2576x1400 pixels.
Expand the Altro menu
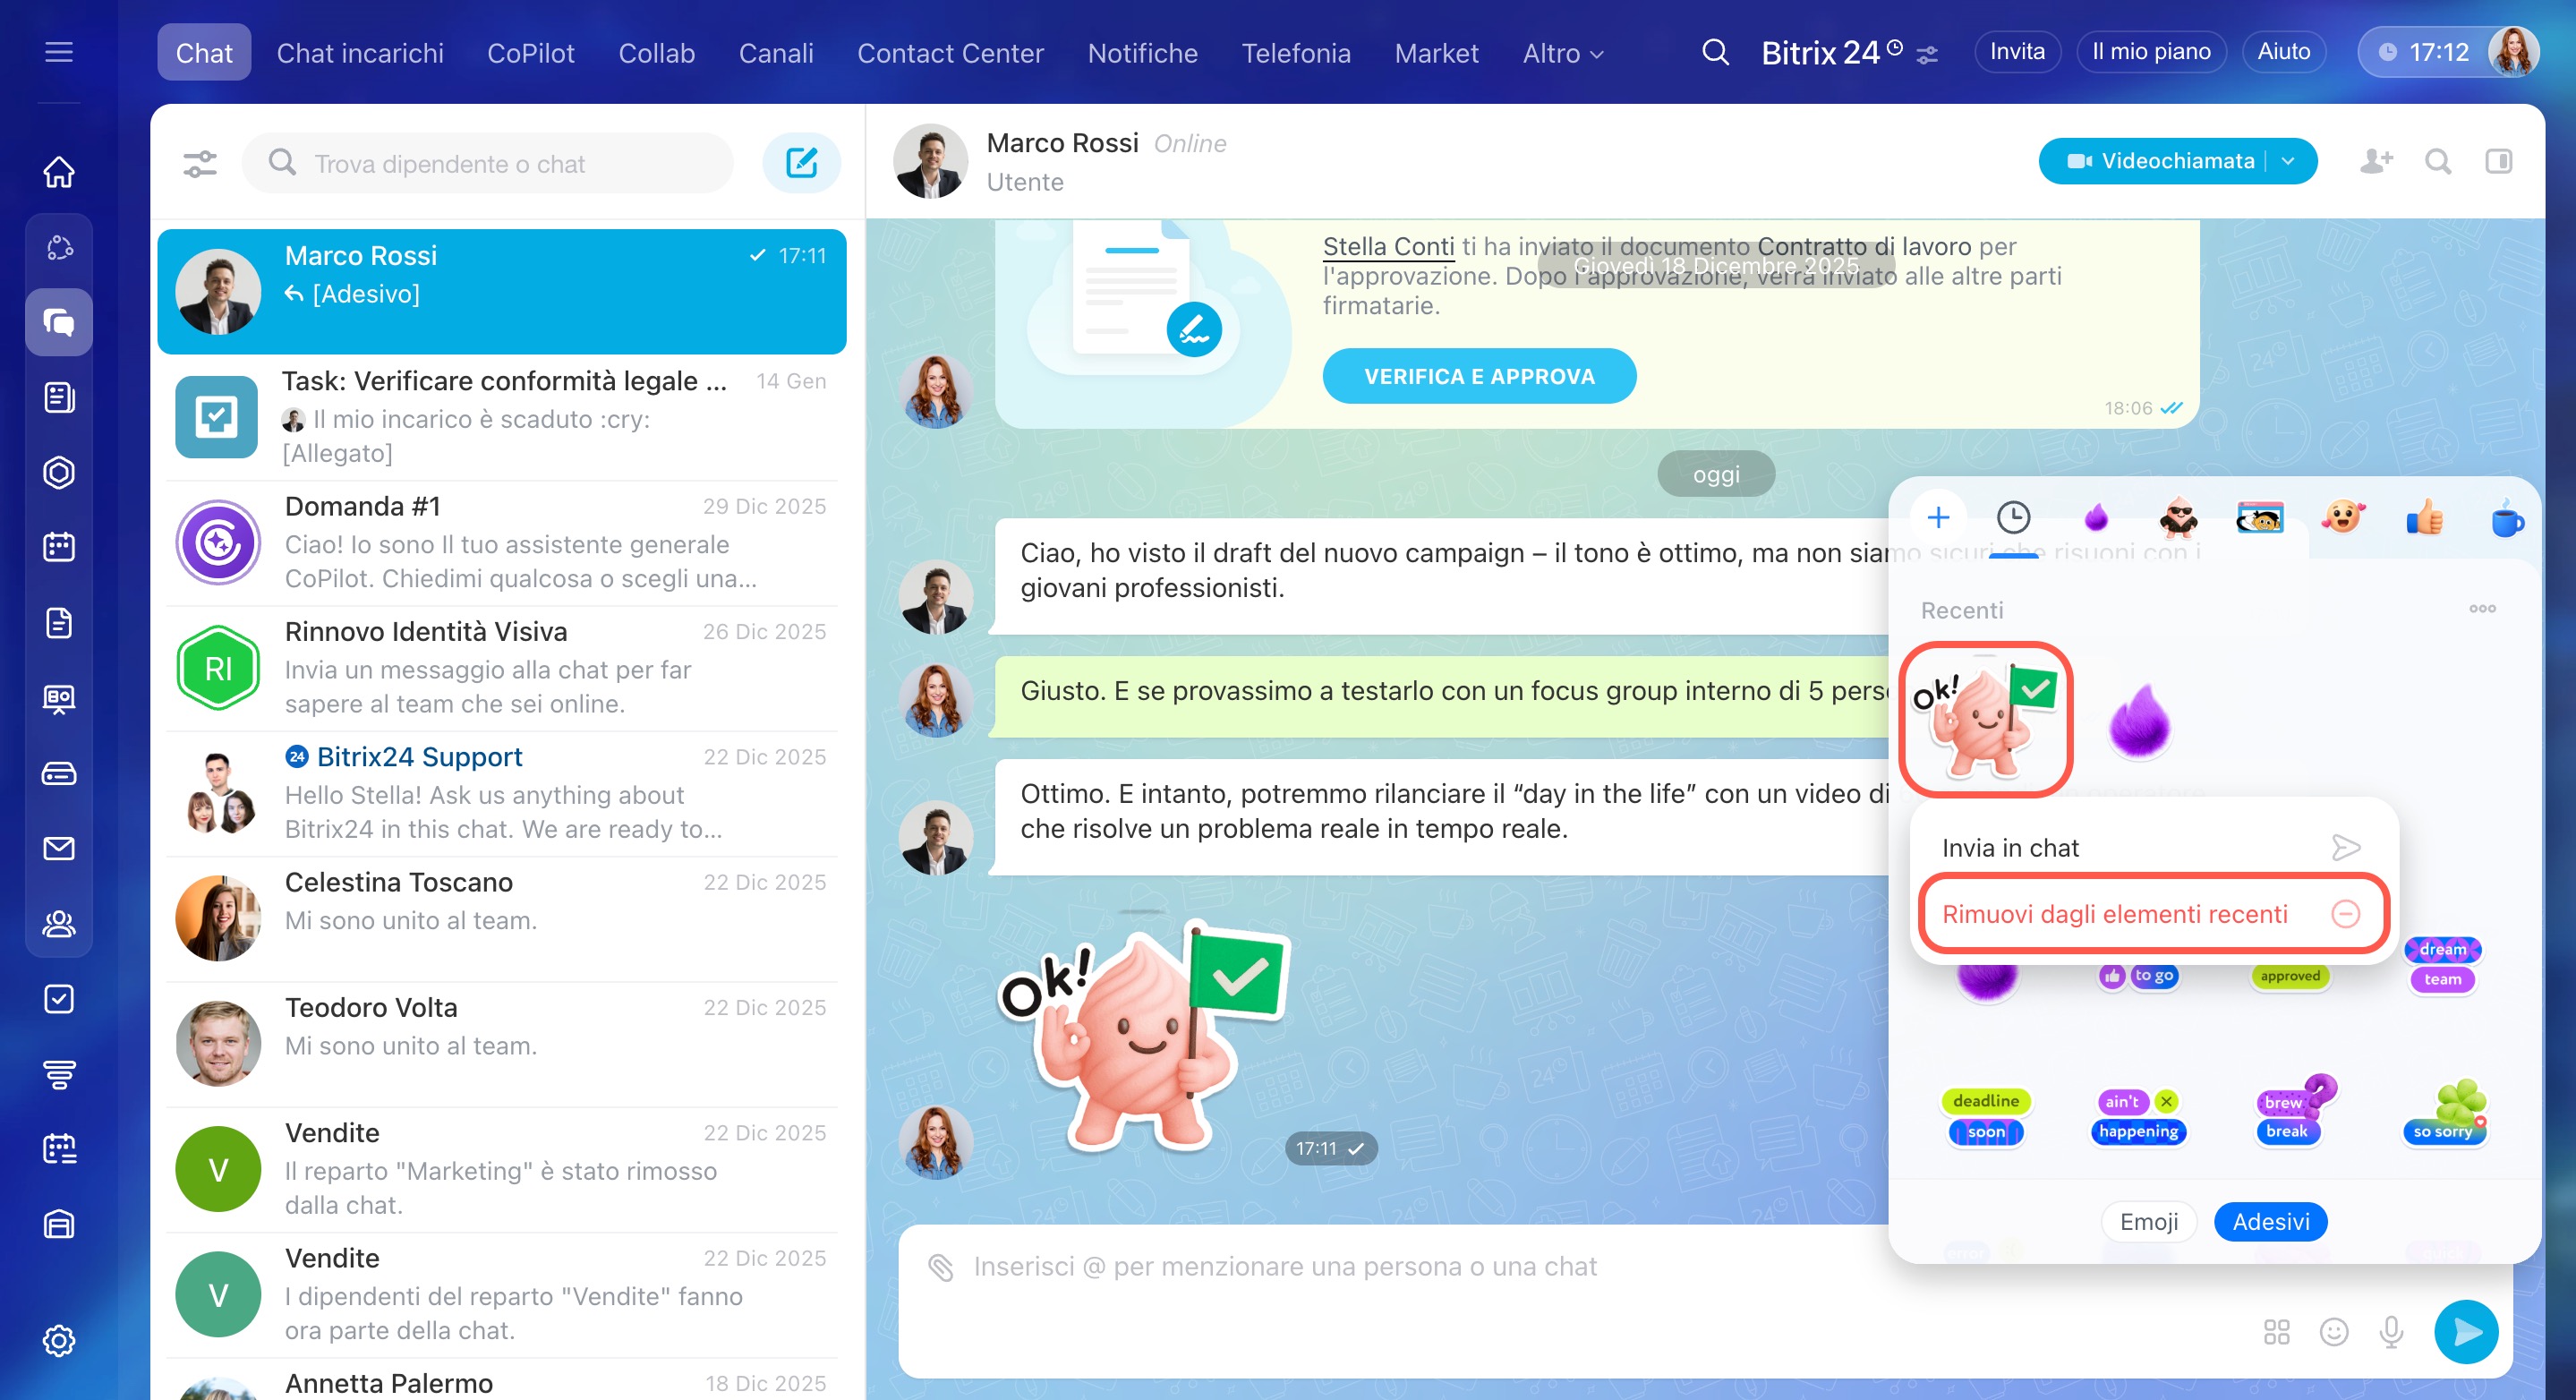click(1562, 53)
